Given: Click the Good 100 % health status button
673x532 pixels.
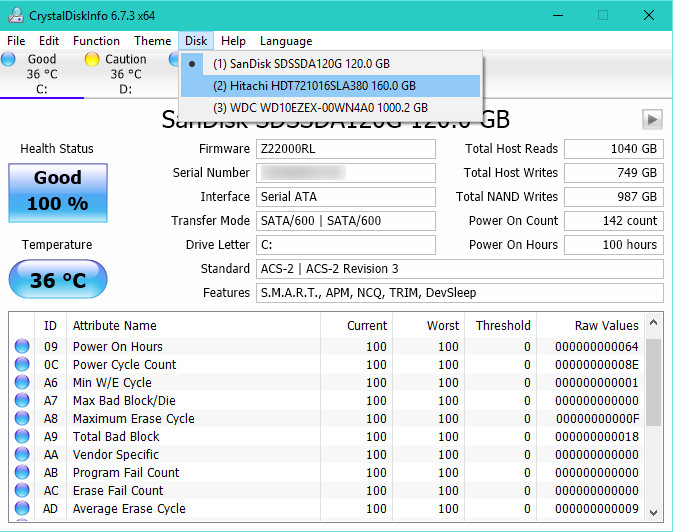Looking at the screenshot, I should 58,193.
